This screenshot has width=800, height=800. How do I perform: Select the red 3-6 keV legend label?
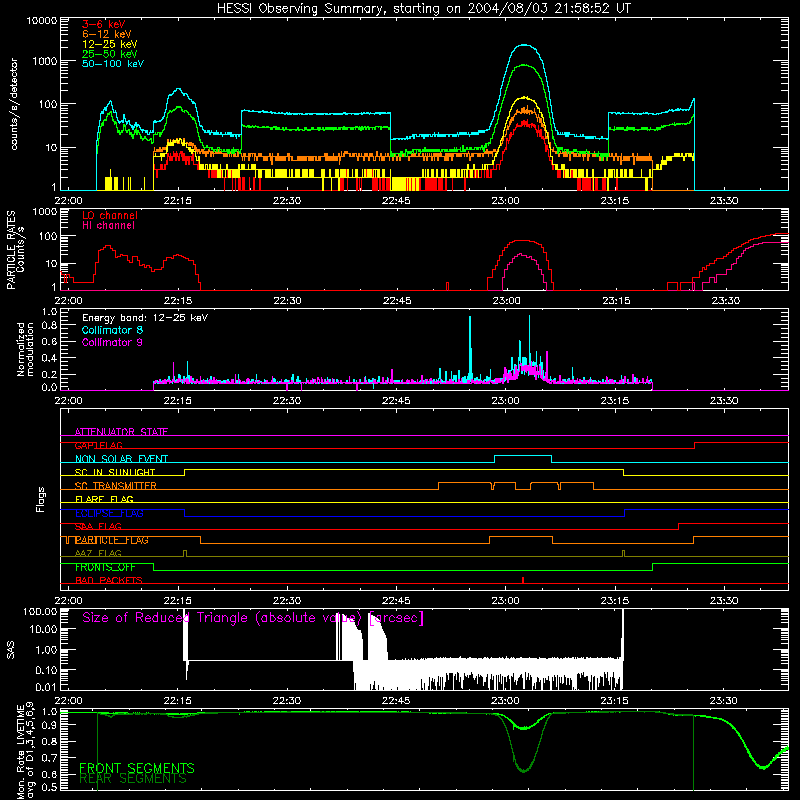[x=104, y=24]
